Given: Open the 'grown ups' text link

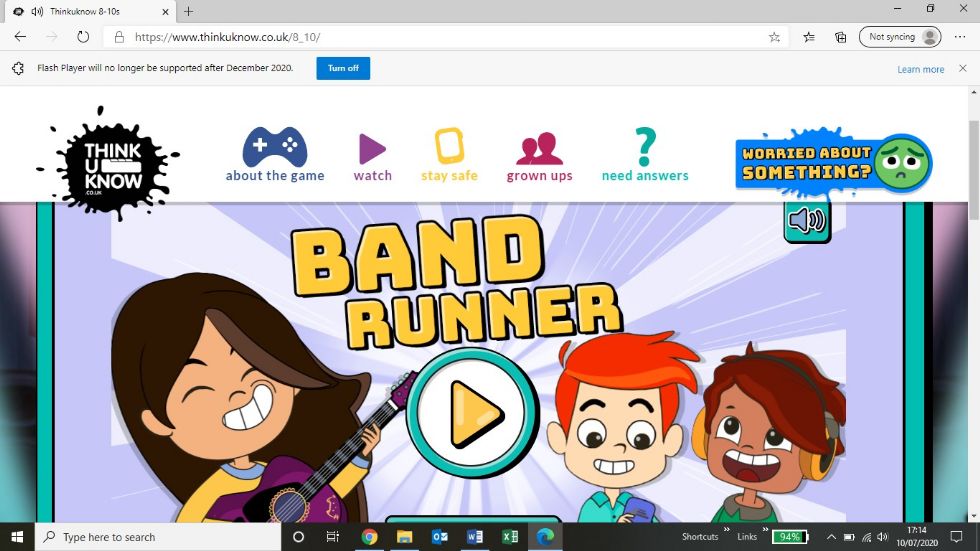Looking at the screenshot, I should pyautogui.click(x=539, y=176).
